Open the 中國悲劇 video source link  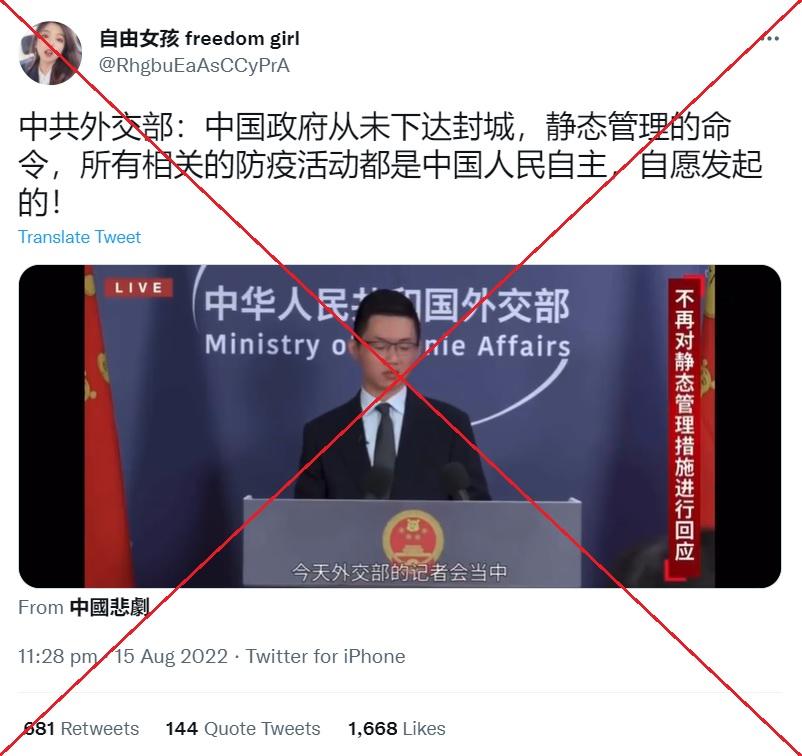point(109,607)
